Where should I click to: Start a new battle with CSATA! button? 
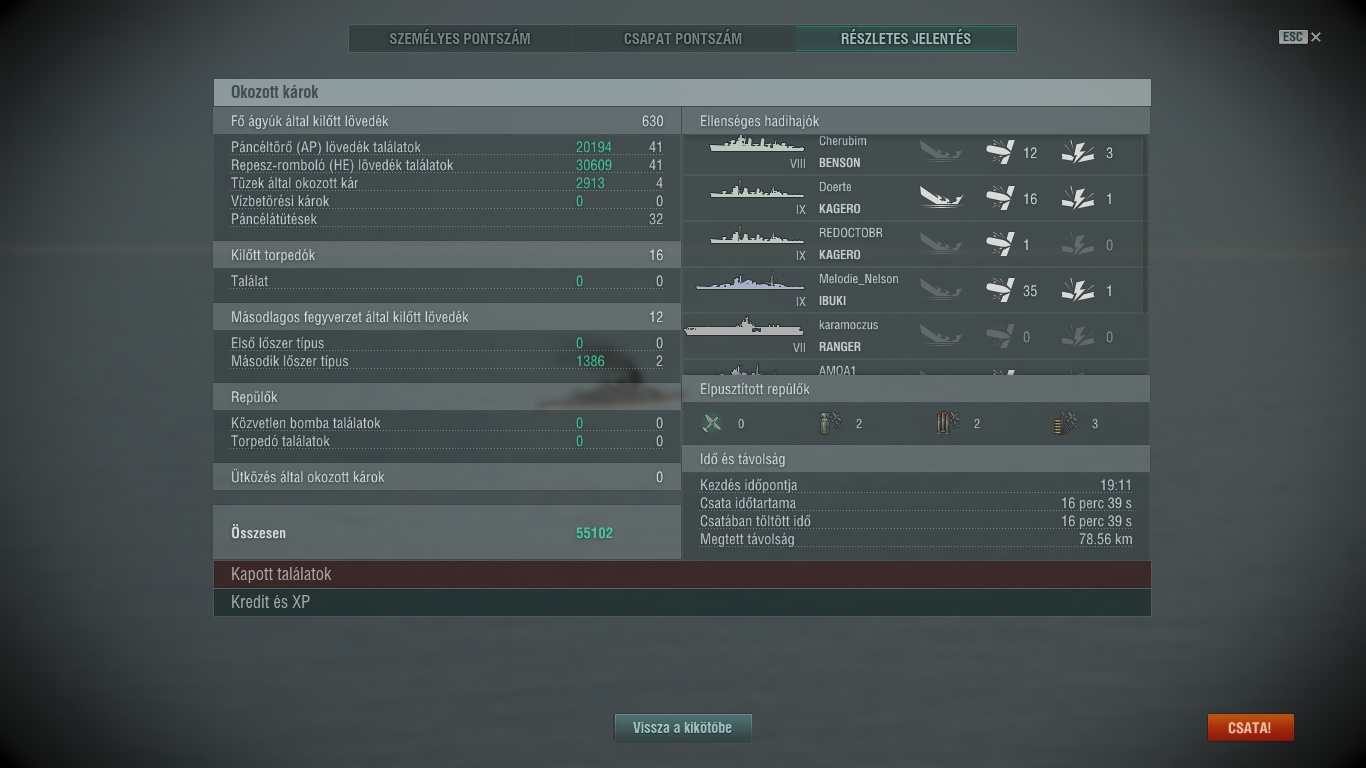click(x=1250, y=728)
